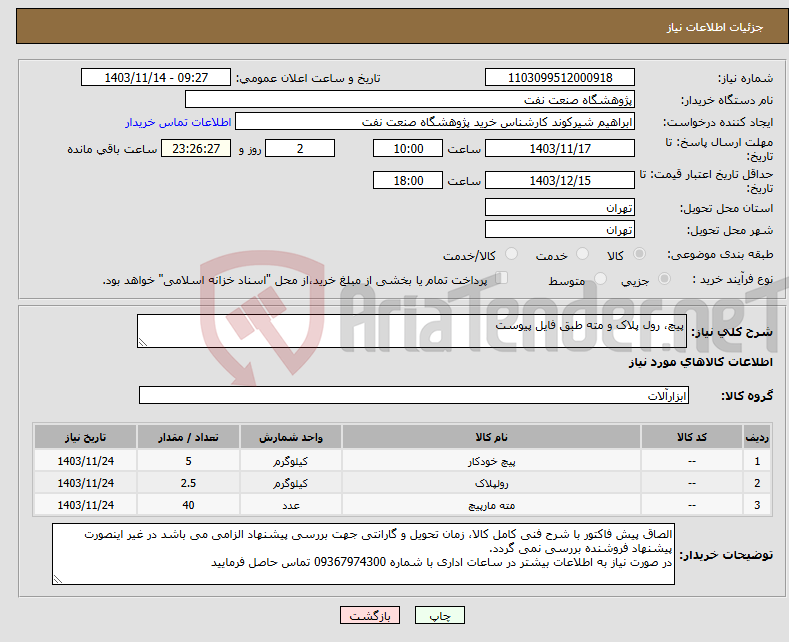Click quantity 40 in مته مارپیچ row
This screenshot has height=642, width=789.
pos(188,505)
